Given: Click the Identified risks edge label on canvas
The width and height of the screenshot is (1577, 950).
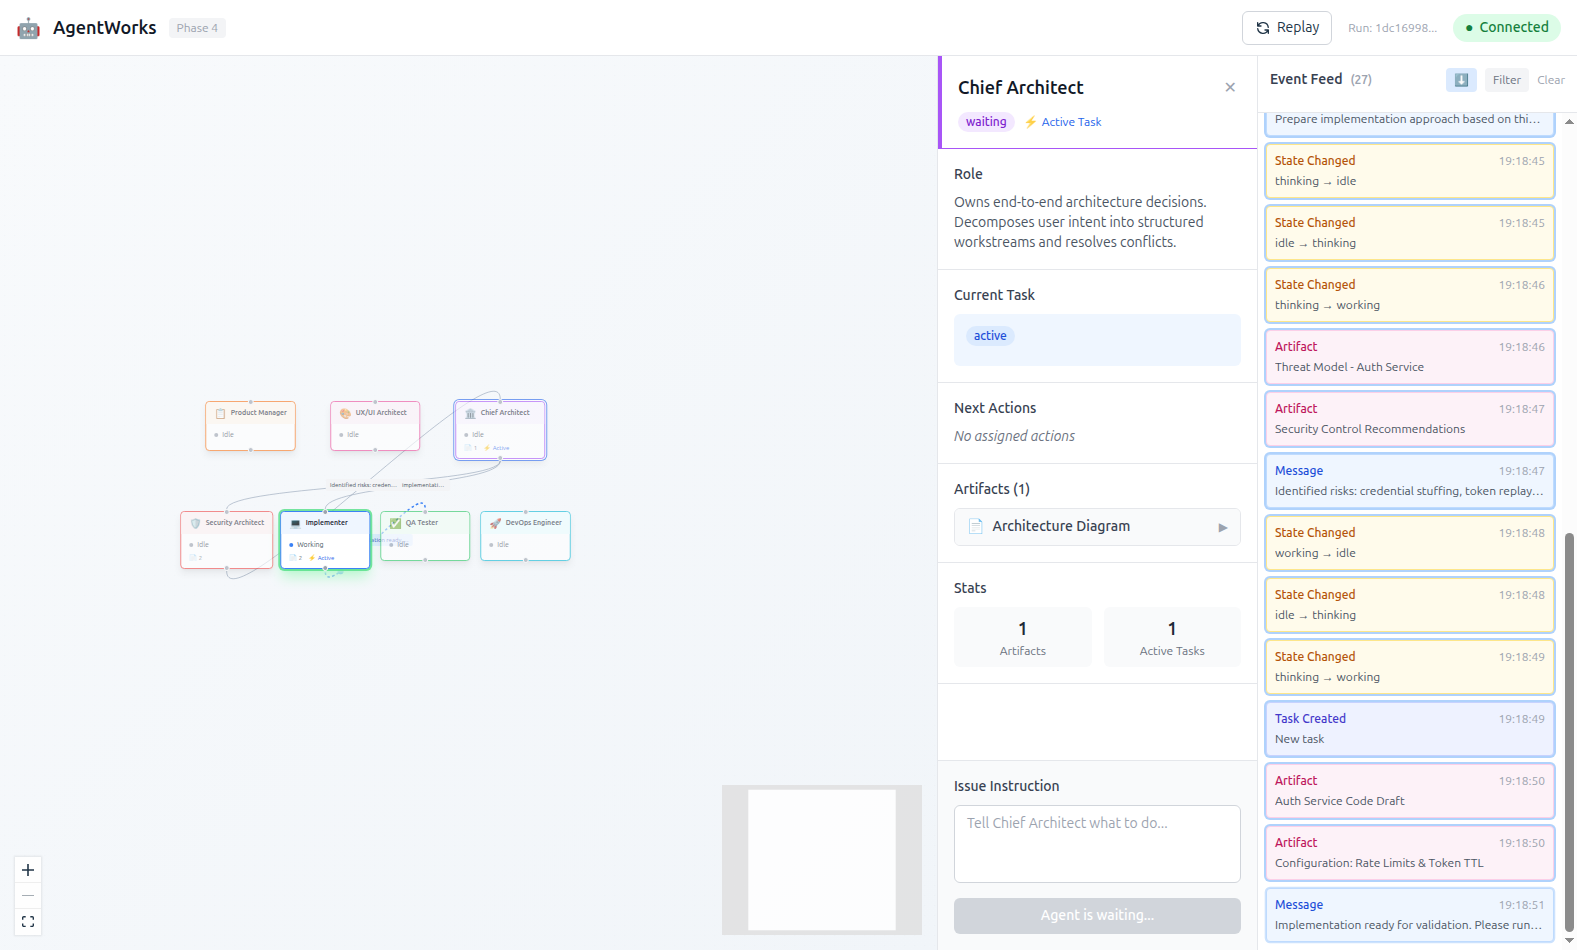Looking at the screenshot, I should tap(363, 485).
